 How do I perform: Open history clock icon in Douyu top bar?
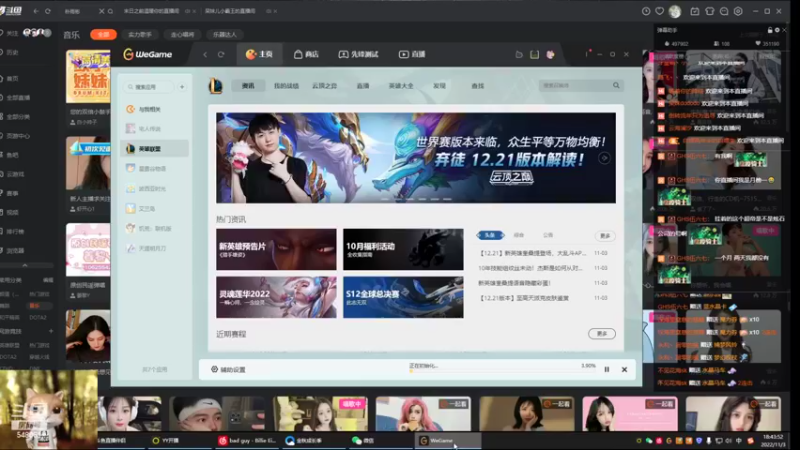click(646, 11)
